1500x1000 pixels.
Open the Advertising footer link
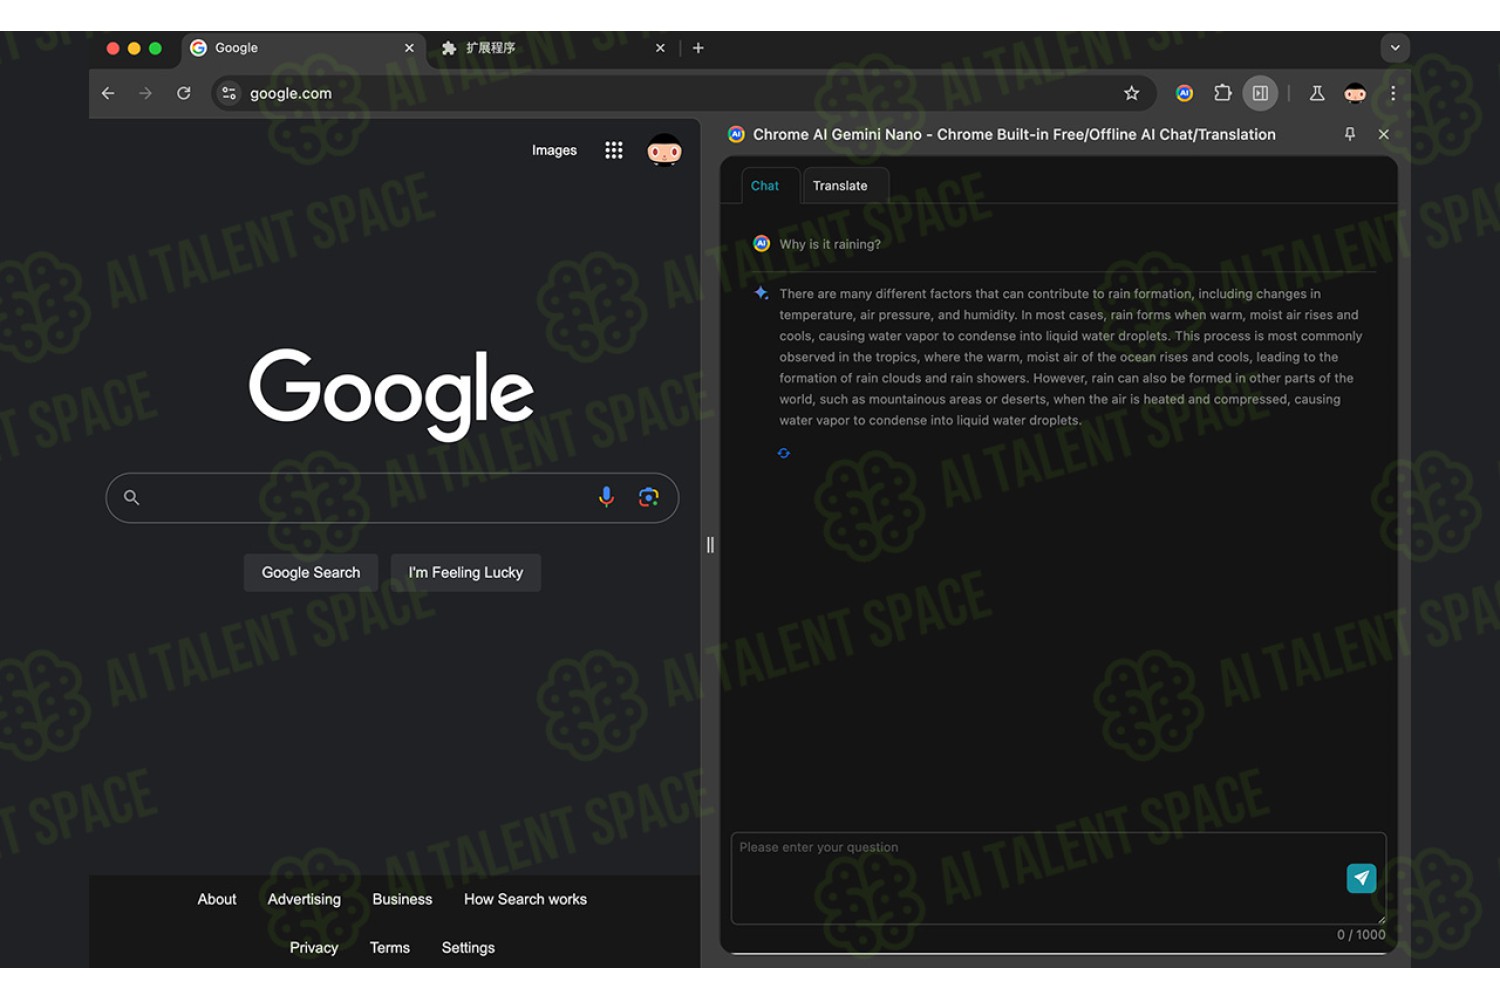coord(304,899)
